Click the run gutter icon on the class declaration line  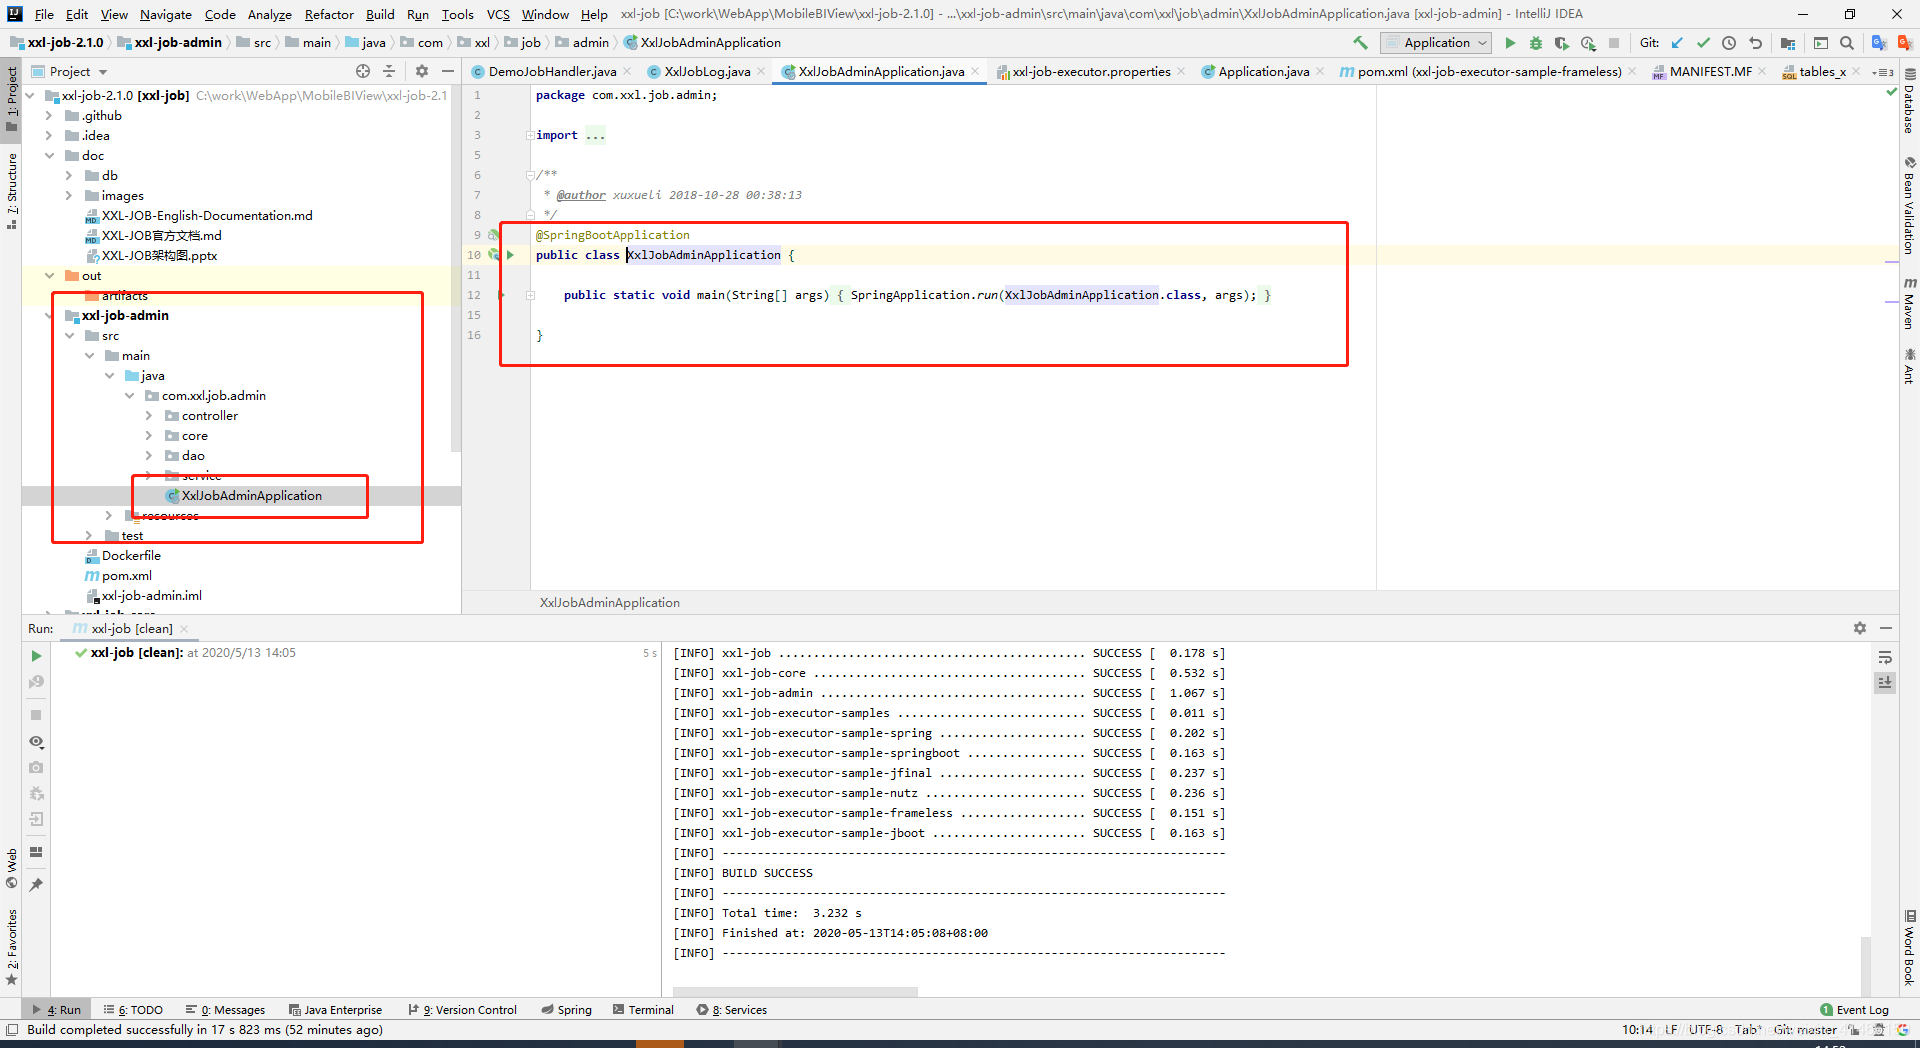click(x=510, y=255)
